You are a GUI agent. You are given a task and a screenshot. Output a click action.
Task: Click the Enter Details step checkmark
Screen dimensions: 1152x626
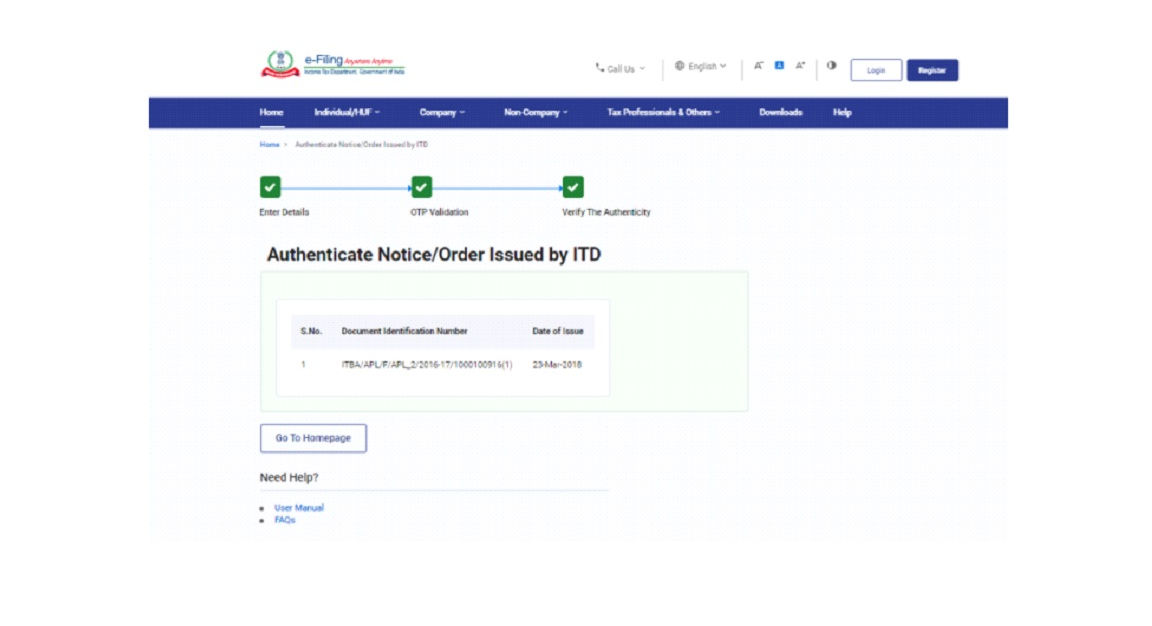pyautogui.click(x=270, y=187)
